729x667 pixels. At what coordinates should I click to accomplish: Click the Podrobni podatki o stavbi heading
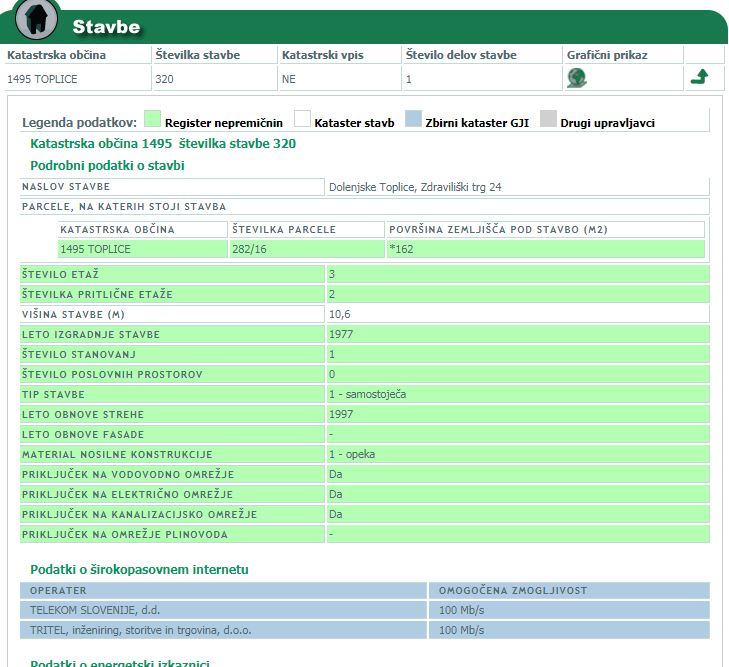tap(107, 165)
